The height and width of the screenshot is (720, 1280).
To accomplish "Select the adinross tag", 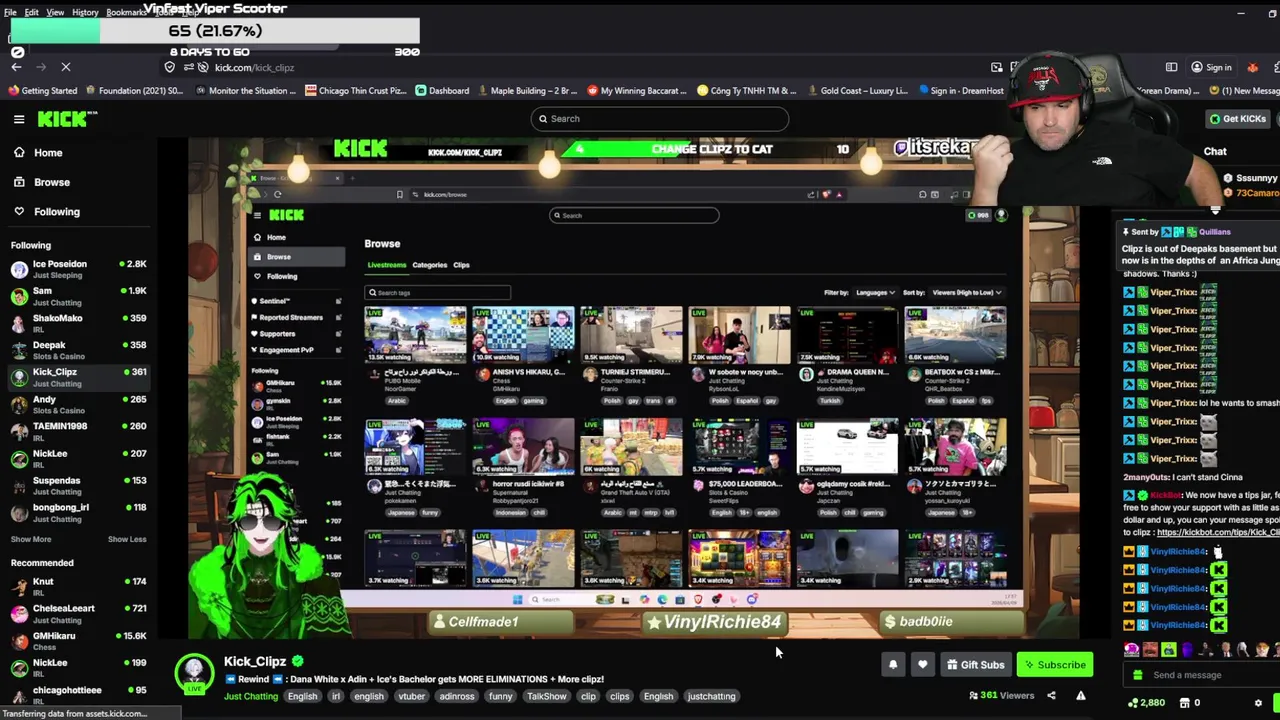I will pyautogui.click(x=457, y=697).
